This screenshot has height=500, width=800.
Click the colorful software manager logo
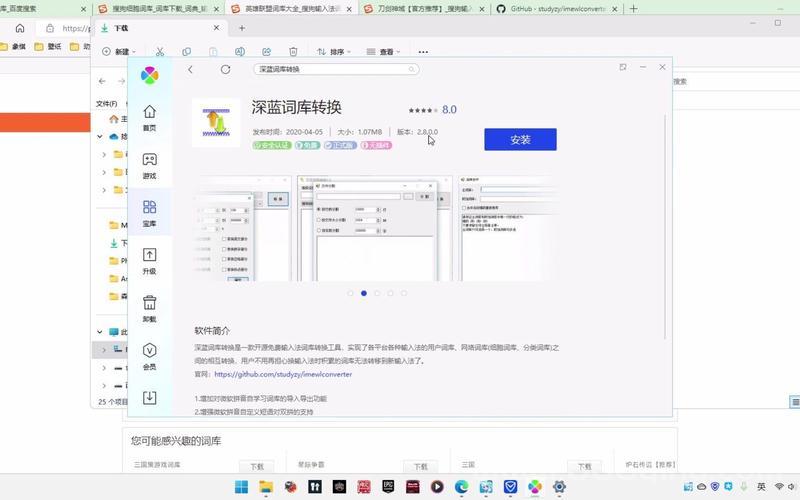(149, 76)
